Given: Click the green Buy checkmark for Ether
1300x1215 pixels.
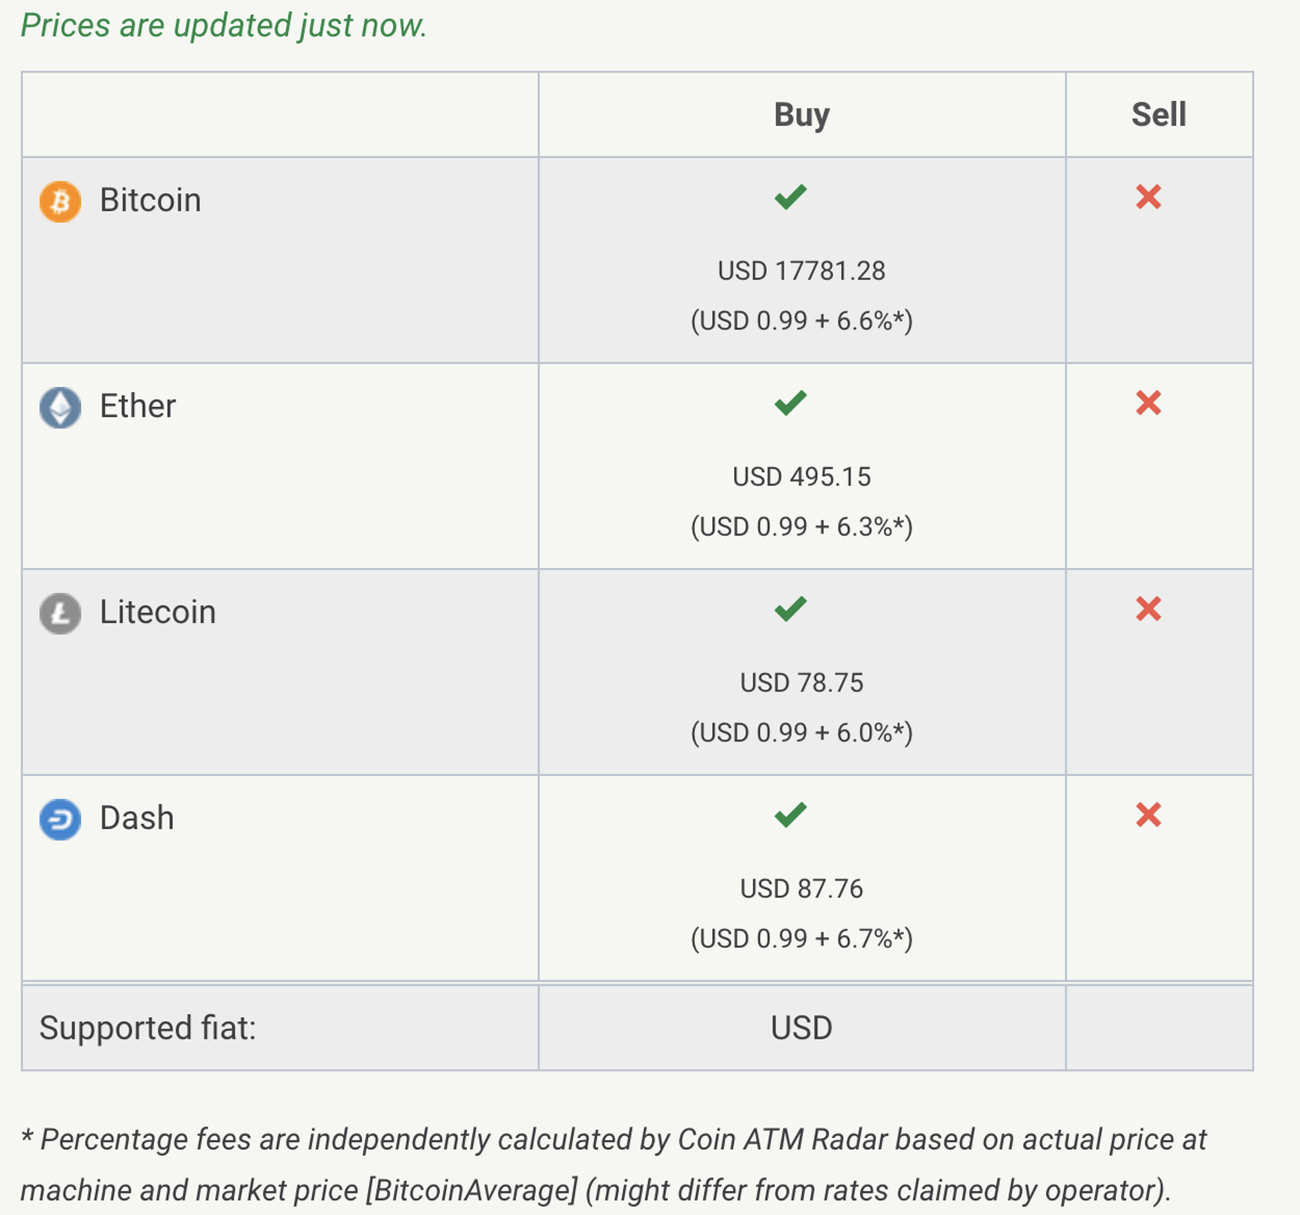Looking at the screenshot, I should (790, 403).
